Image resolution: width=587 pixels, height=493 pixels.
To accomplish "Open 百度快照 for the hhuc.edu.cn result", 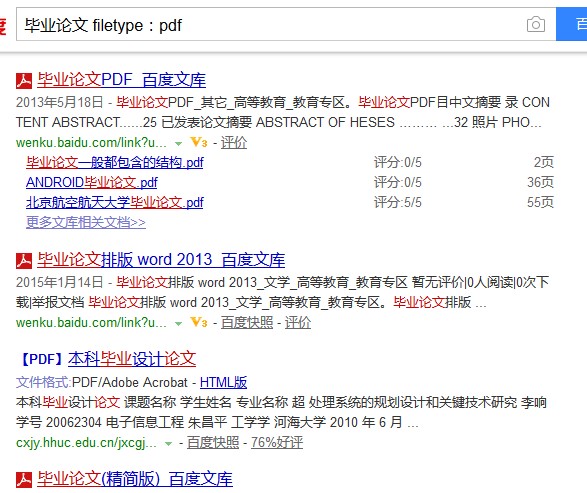I will pos(213,443).
